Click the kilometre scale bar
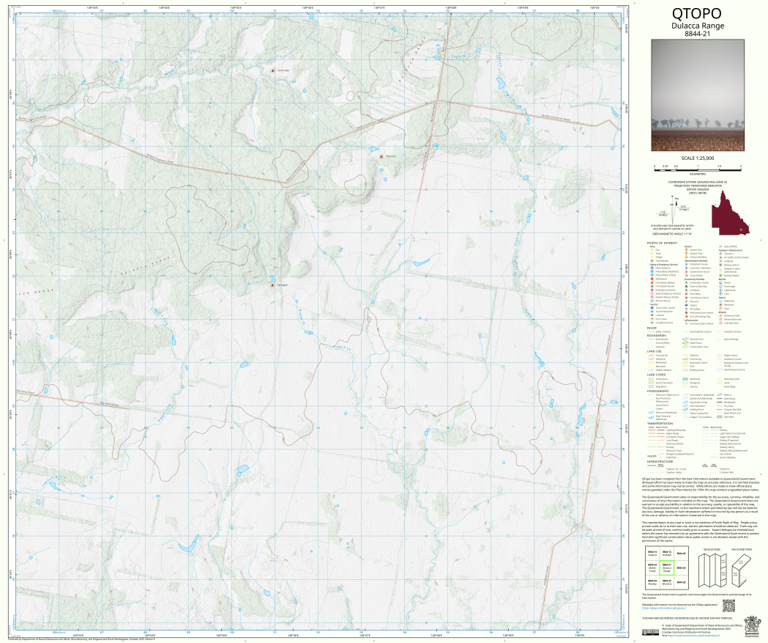This screenshot has height=643, width=768. pyautogui.click(x=697, y=168)
